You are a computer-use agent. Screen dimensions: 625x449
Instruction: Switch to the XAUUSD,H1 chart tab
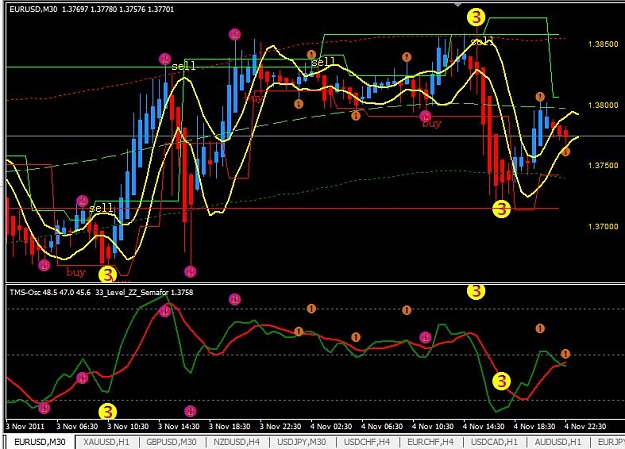106,442
